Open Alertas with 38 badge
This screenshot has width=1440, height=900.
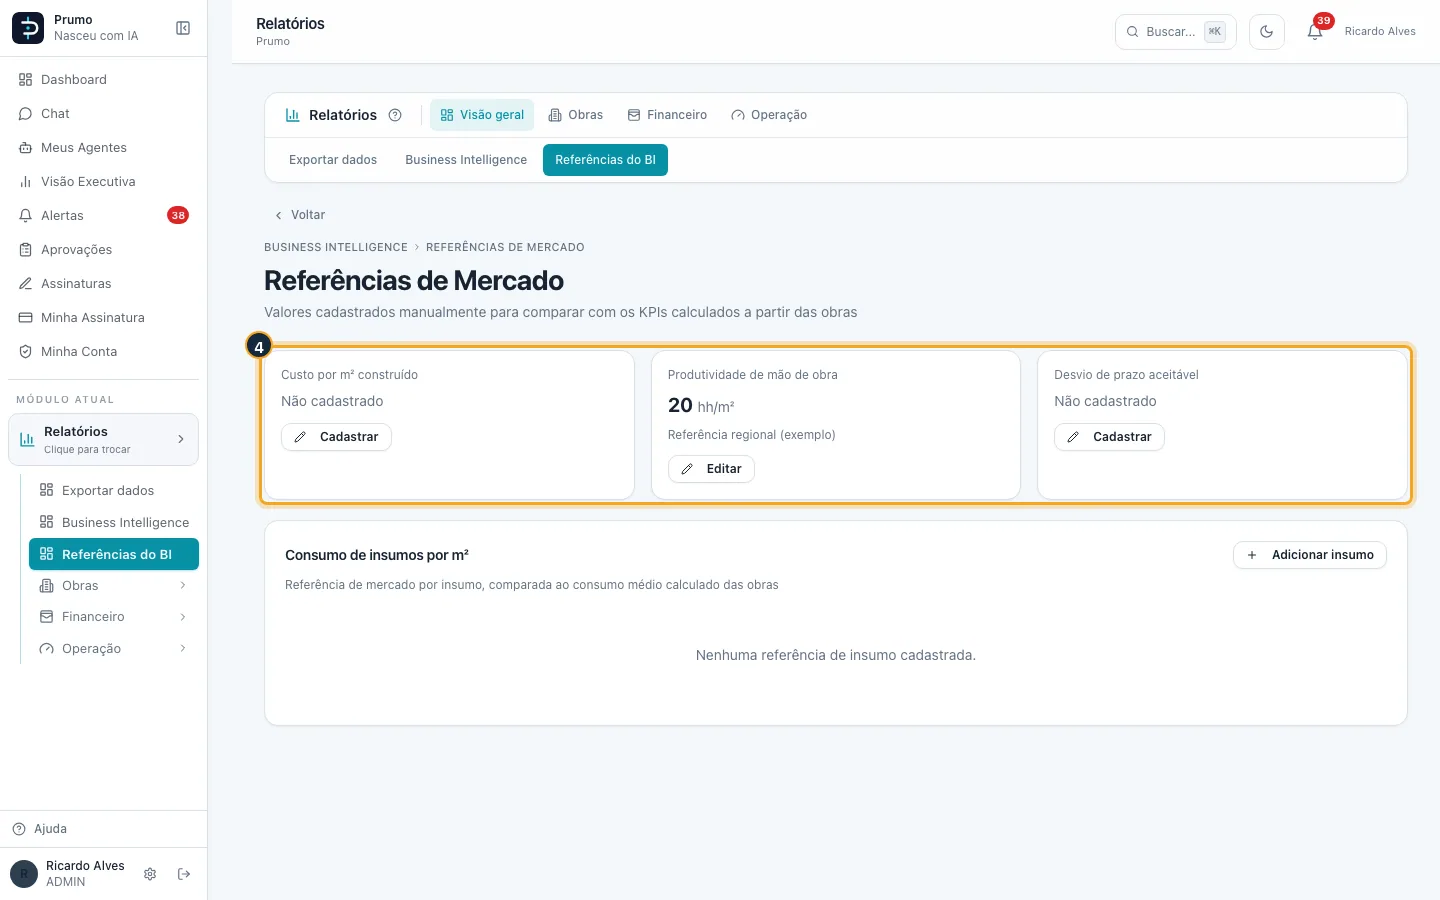104,216
